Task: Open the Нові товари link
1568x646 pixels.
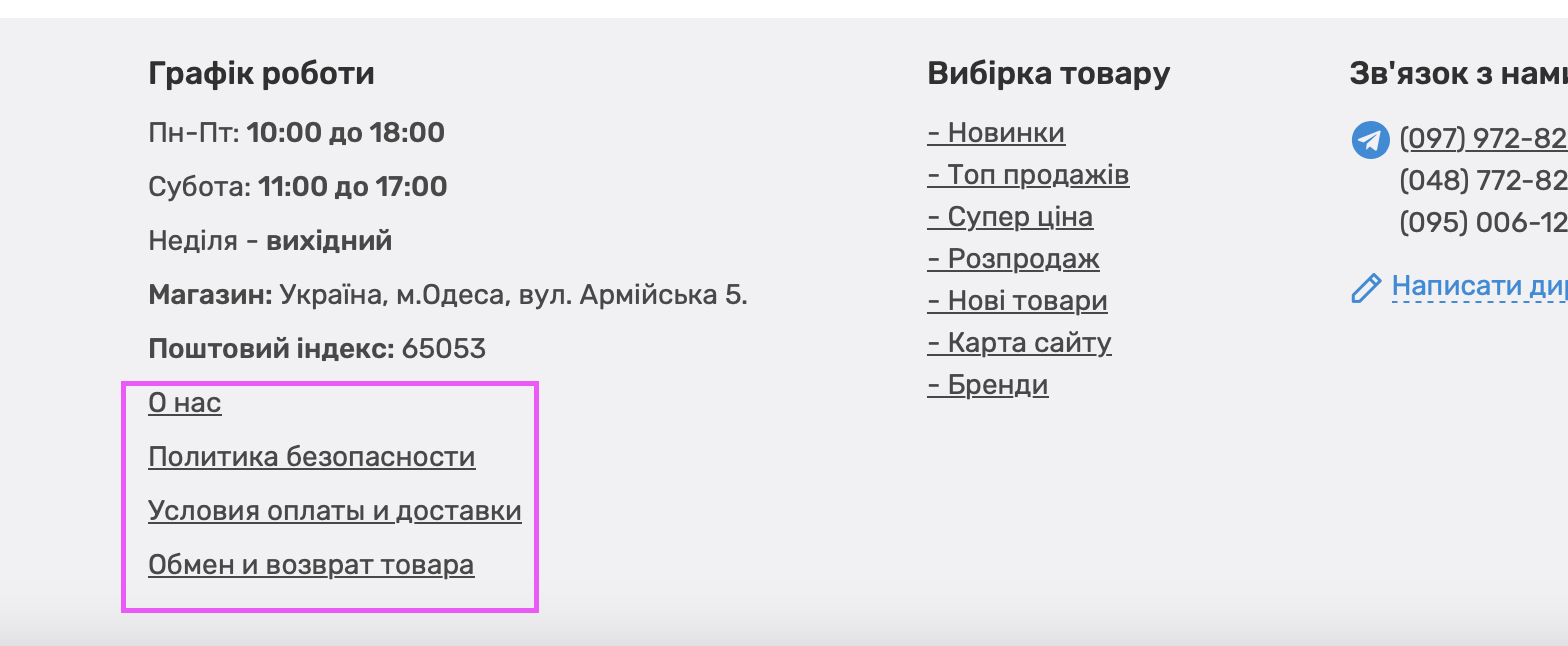Action: point(1017,301)
